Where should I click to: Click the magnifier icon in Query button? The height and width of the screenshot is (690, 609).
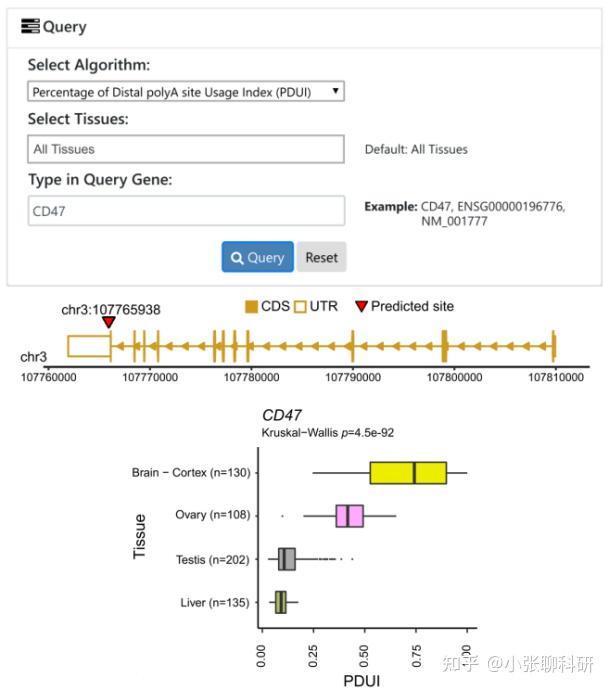click(x=237, y=258)
